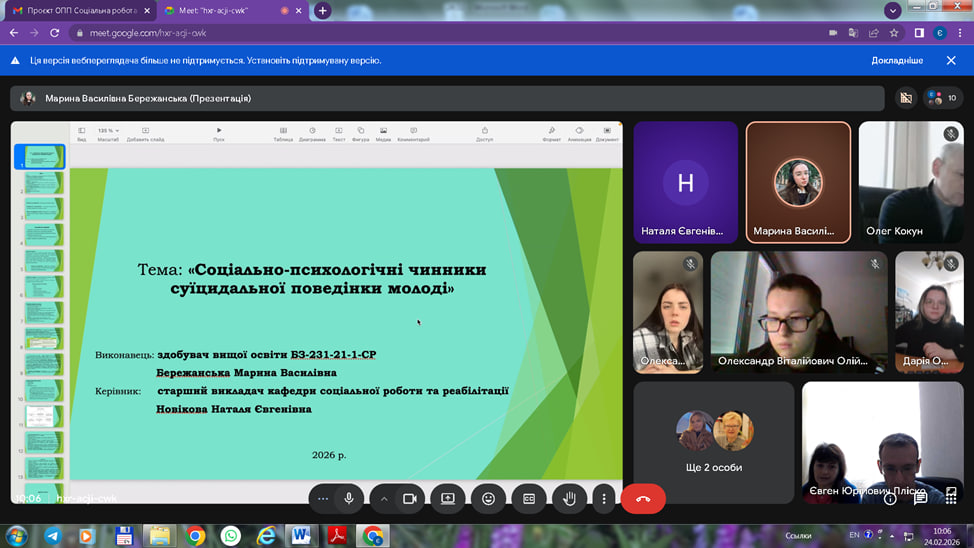This screenshot has height=548, width=974.
Task: Open audio settings three-dot menu beside microphone
Action: click(322, 498)
